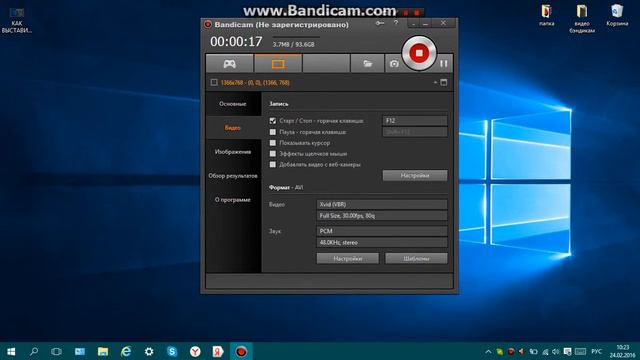Click the recording timer 00:00:17
The width and height of the screenshot is (640, 360).
236,42
